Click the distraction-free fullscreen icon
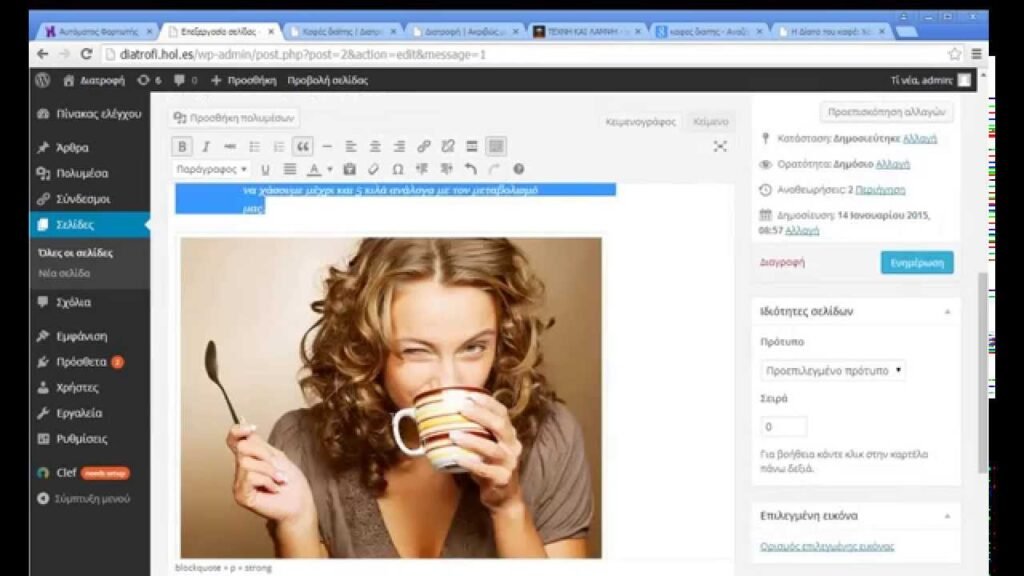 pos(720,146)
